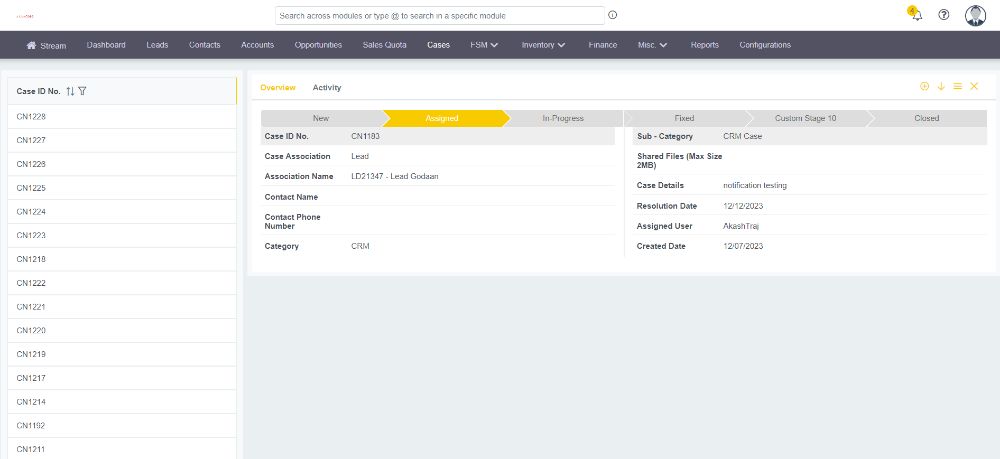Screen dimensions: 1000x459
Task: Click the global search input field
Action: (440, 15)
